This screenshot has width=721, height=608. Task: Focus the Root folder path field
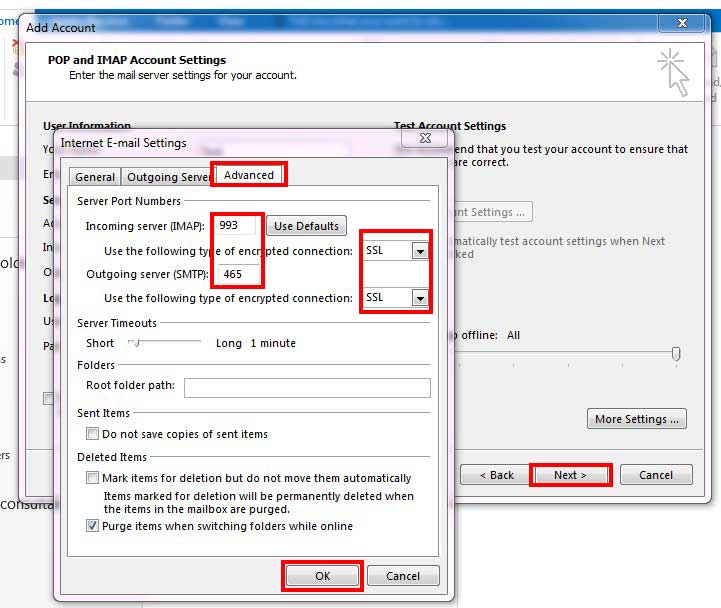coord(307,387)
